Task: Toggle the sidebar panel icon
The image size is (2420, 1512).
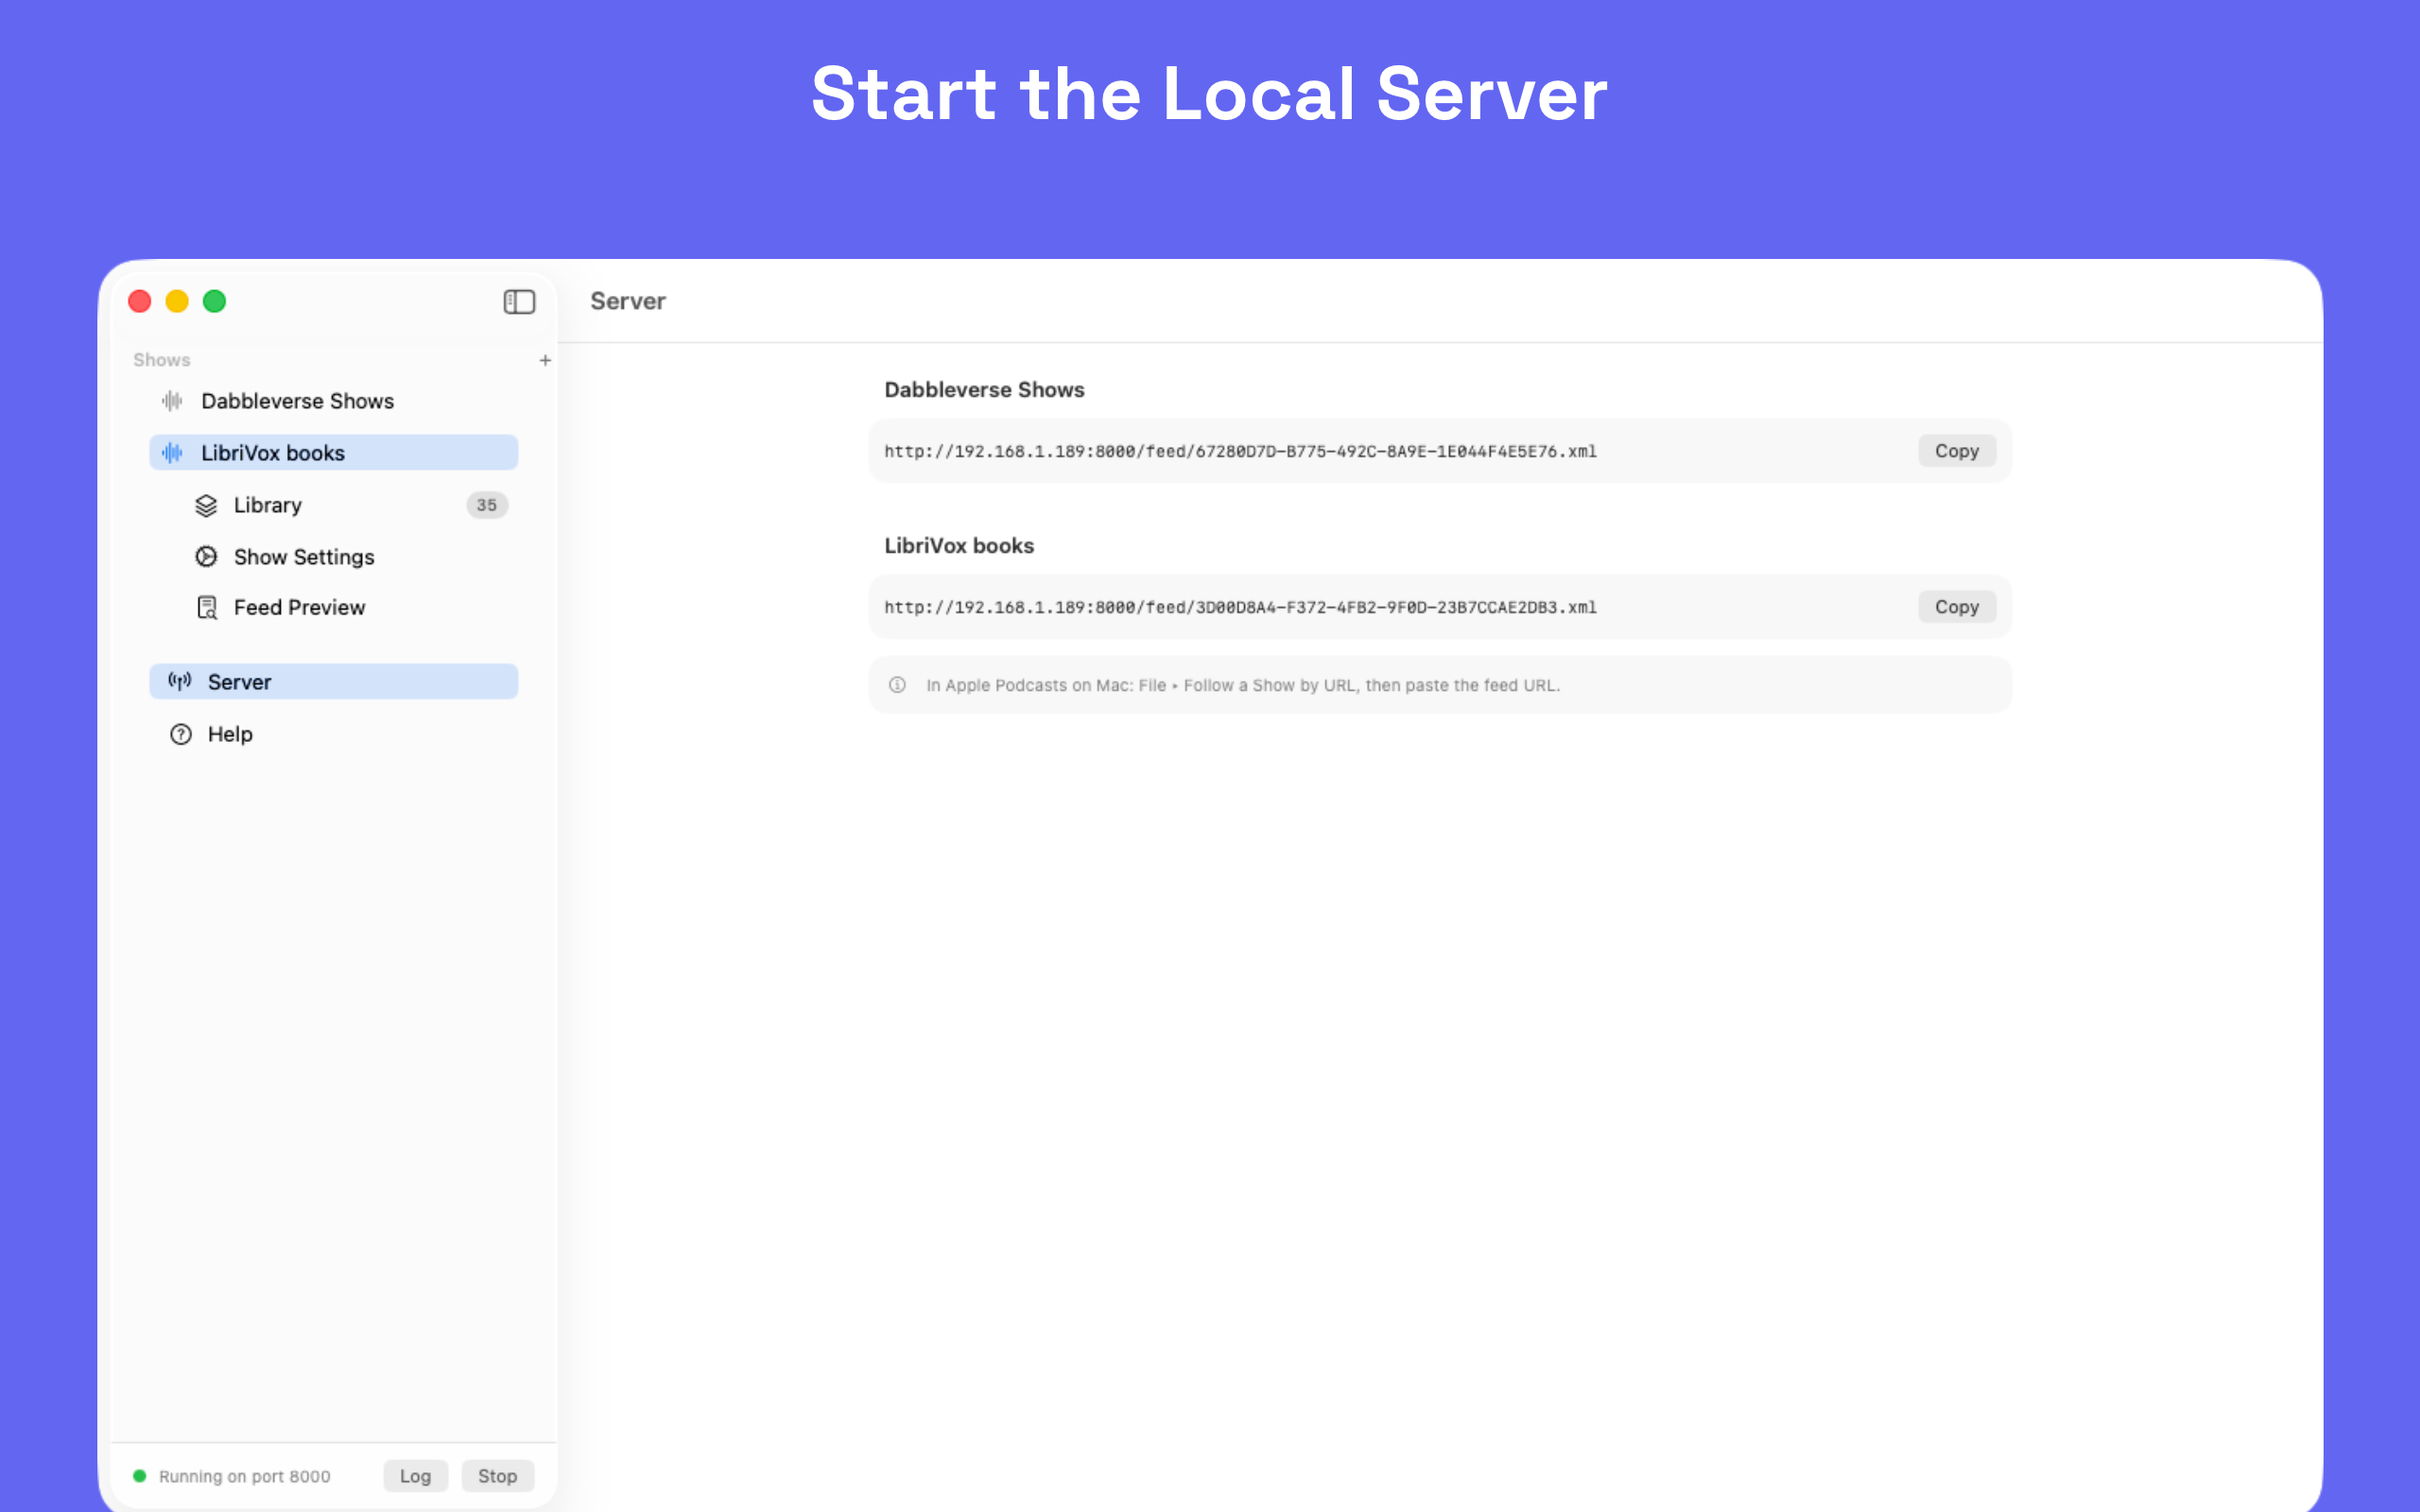Action: coord(519,301)
